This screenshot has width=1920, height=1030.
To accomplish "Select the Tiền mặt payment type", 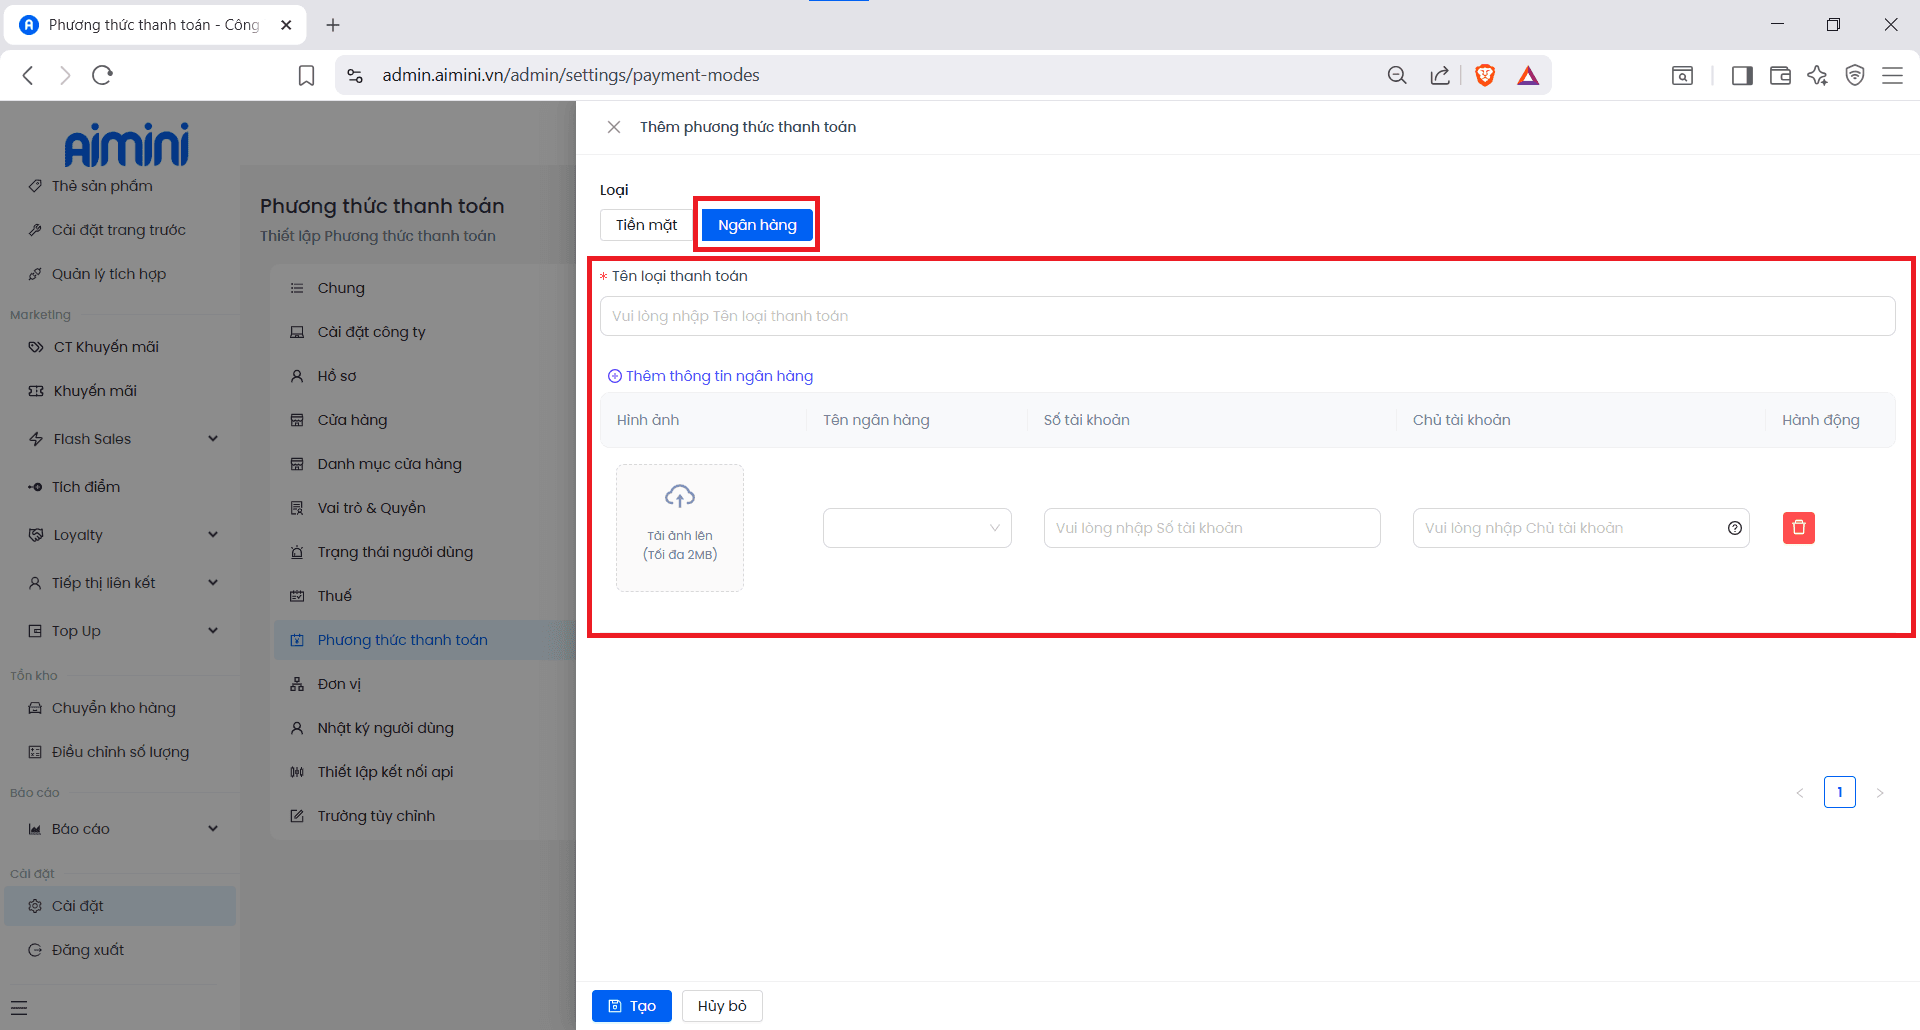I will (x=646, y=225).
